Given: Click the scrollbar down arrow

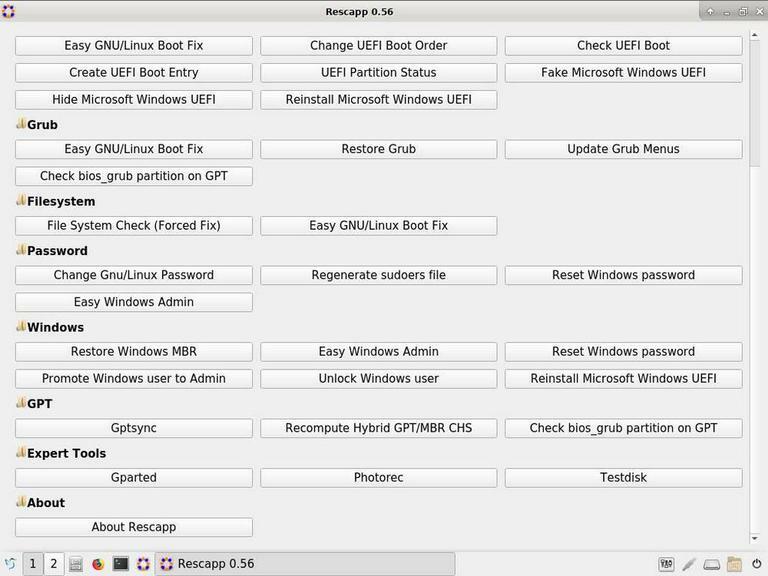Looking at the screenshot, I should 754,538.
